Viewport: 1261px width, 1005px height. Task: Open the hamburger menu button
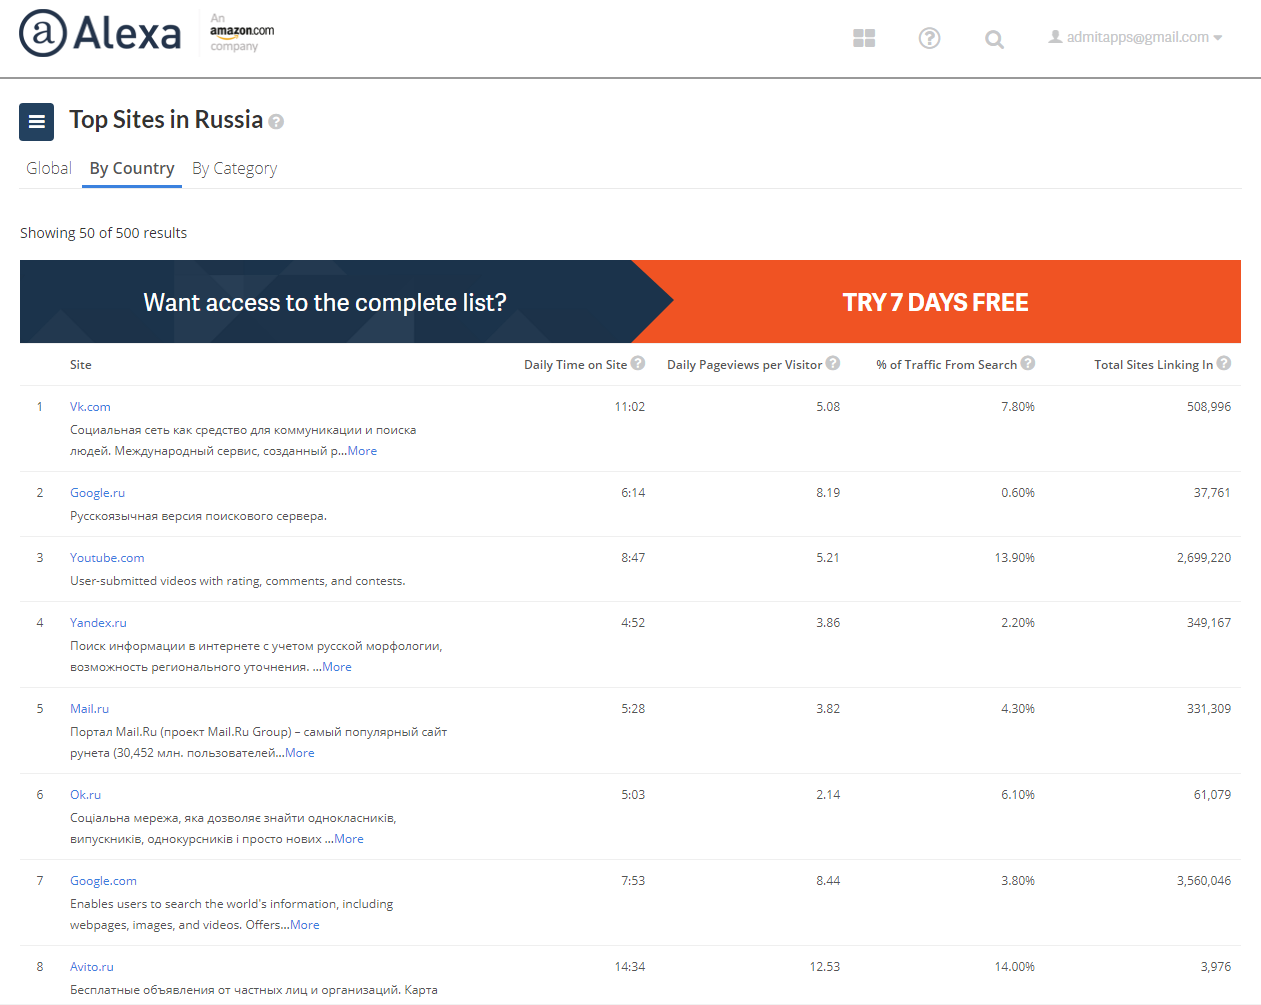click(37, 122)
